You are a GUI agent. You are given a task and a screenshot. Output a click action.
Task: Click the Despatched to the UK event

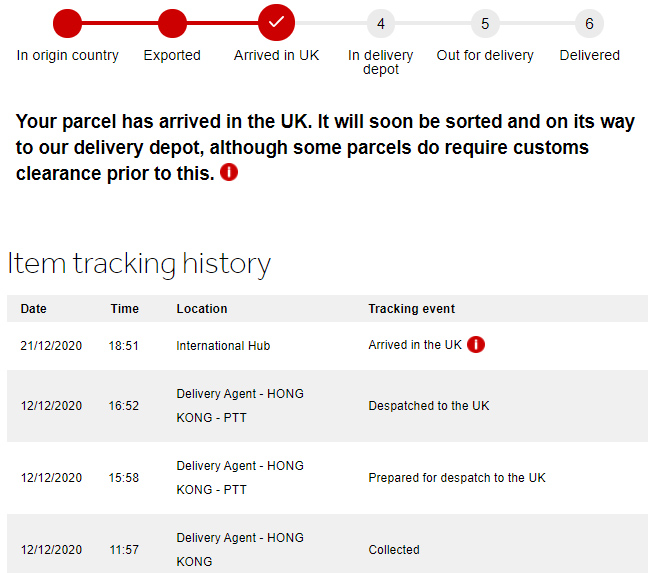[429, 406]
